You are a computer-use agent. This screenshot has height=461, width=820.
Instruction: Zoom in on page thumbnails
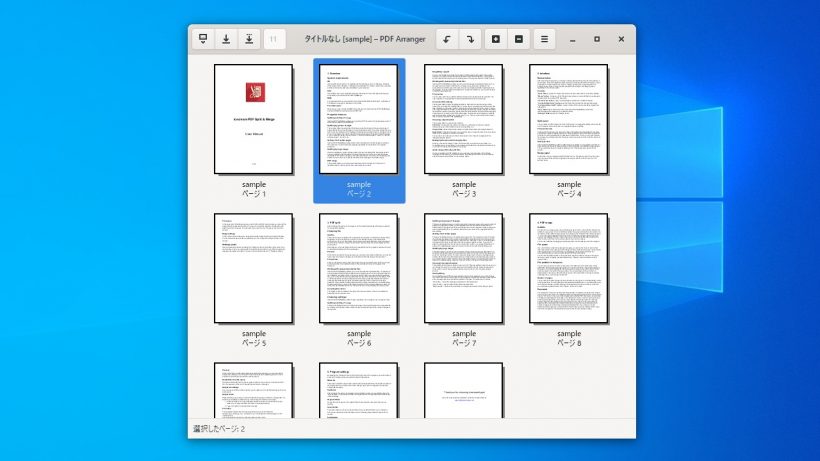496,39
